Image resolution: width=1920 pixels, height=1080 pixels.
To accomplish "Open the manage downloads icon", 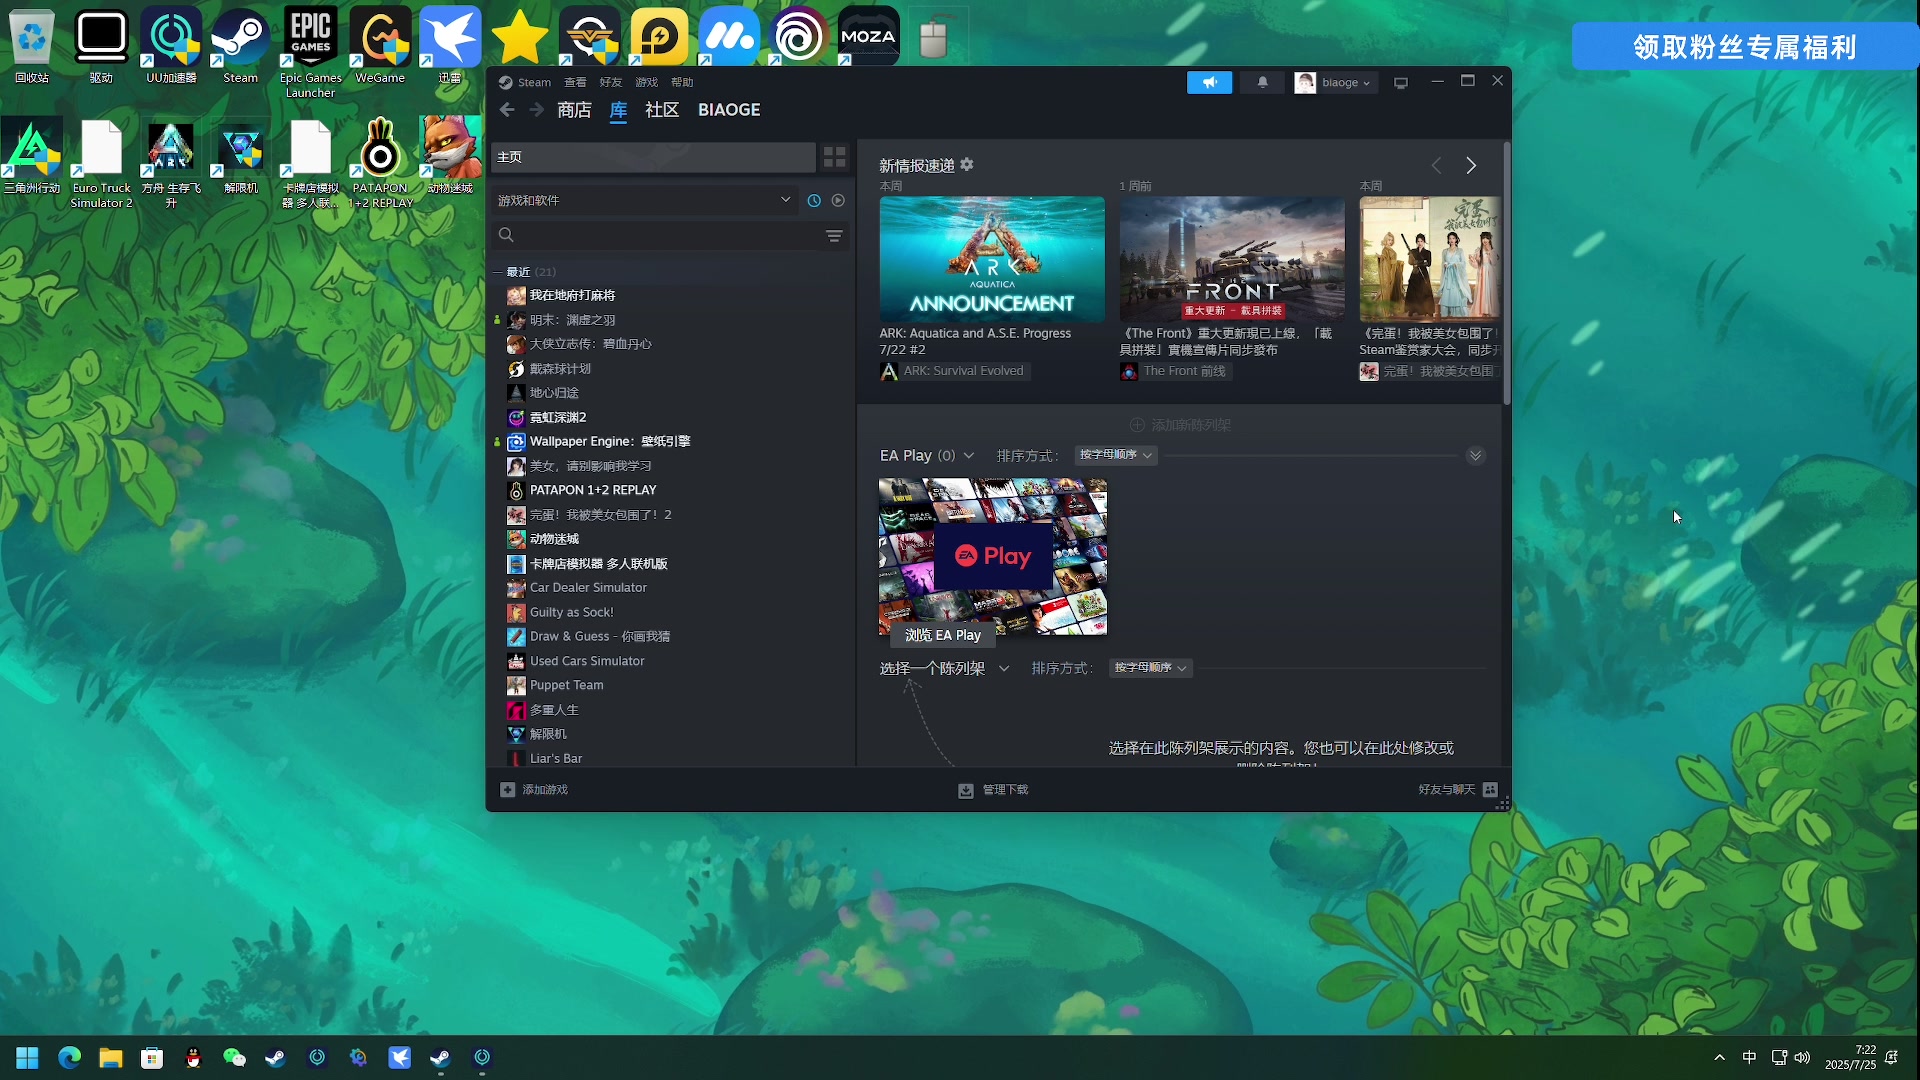I will tap(966, 791).
